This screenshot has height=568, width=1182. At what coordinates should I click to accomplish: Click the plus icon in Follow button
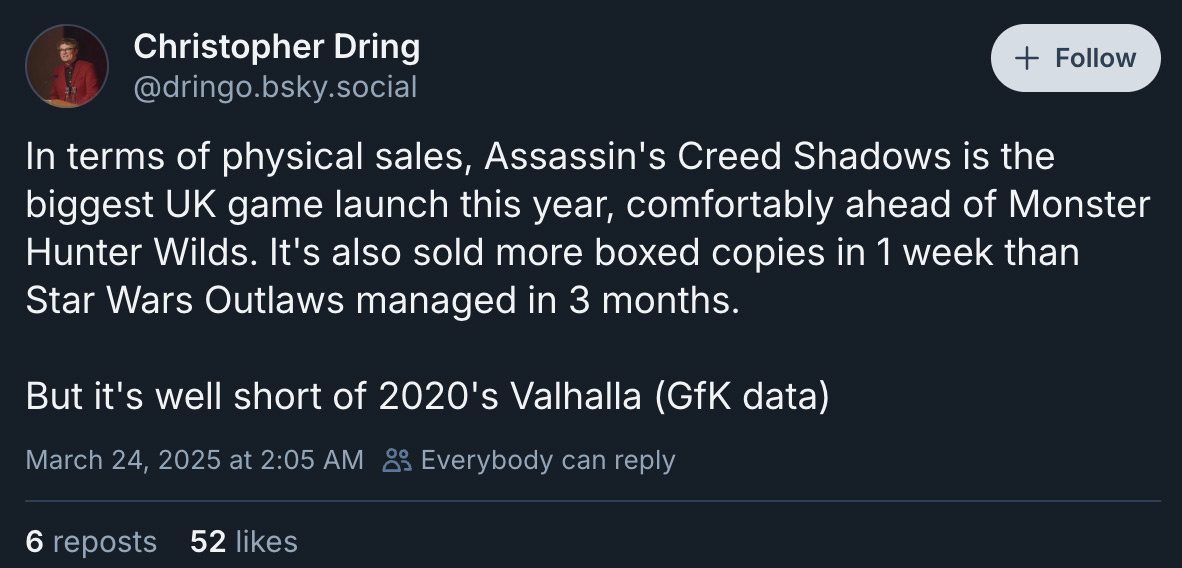(1026, 58)
